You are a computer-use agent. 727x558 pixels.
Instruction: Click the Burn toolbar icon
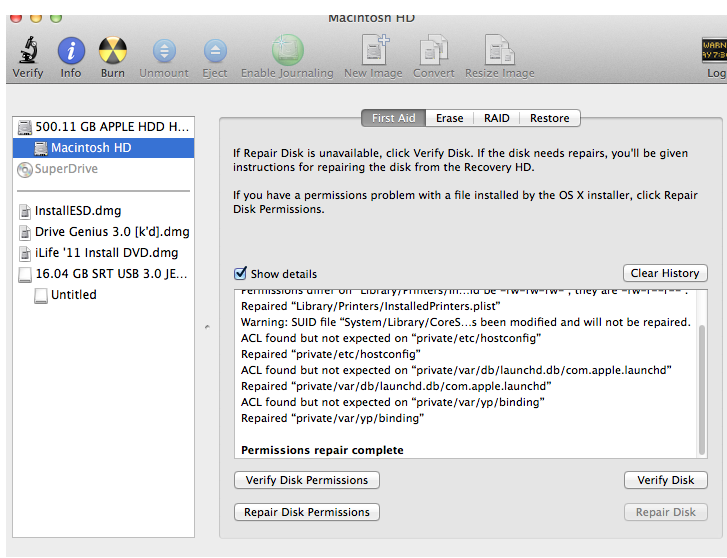(113, 50)
